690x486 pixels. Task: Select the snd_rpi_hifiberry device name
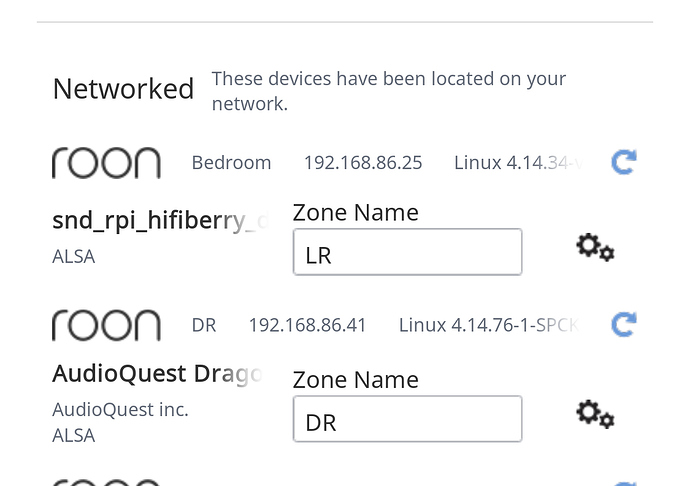[x=160, y=221]
